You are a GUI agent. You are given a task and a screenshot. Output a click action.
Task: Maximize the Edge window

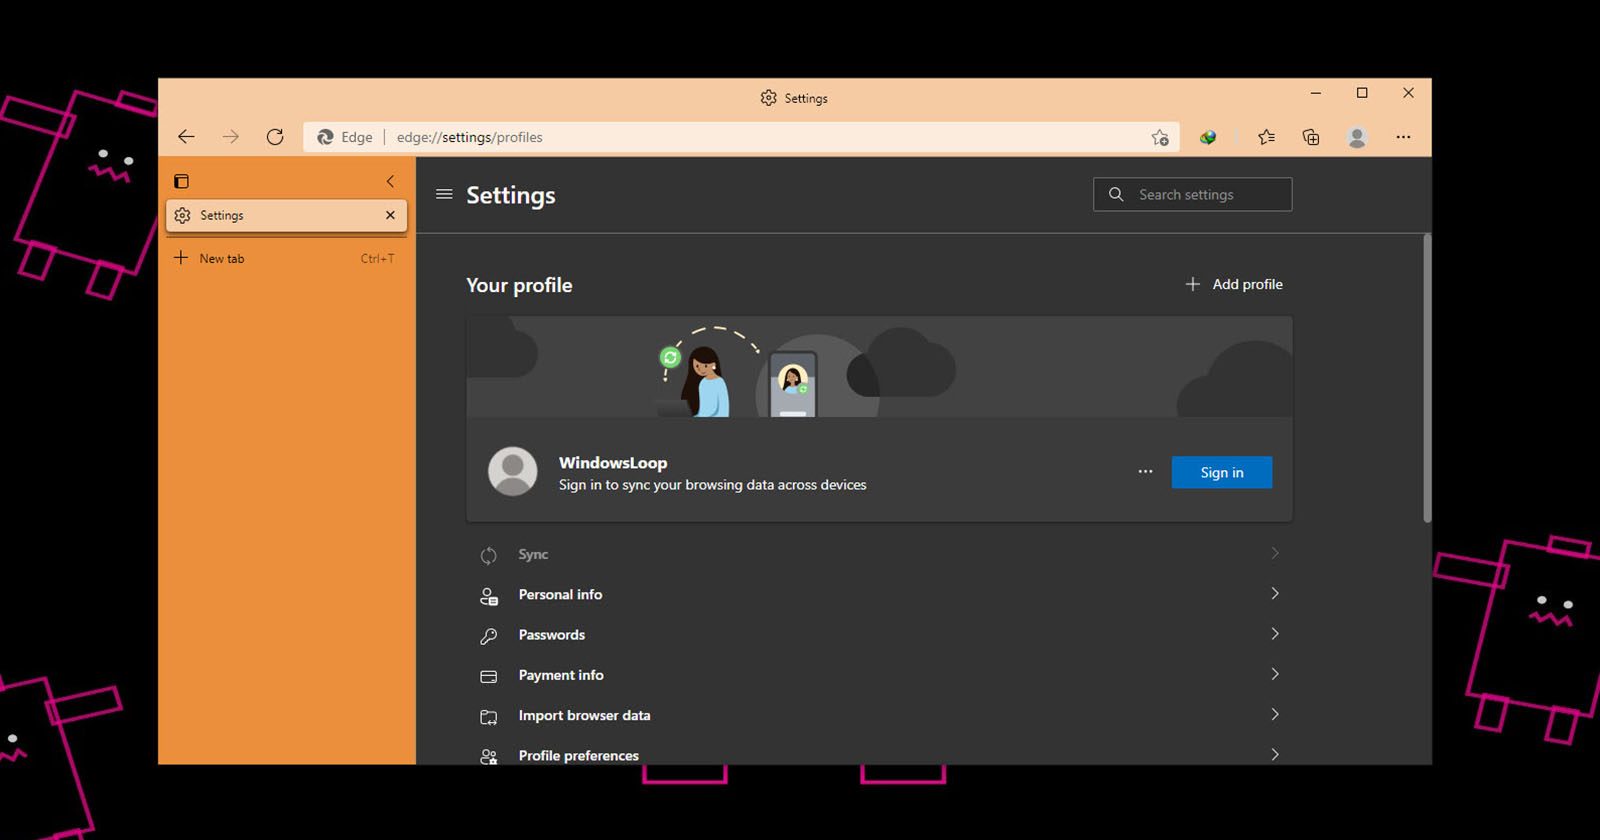1362,93
